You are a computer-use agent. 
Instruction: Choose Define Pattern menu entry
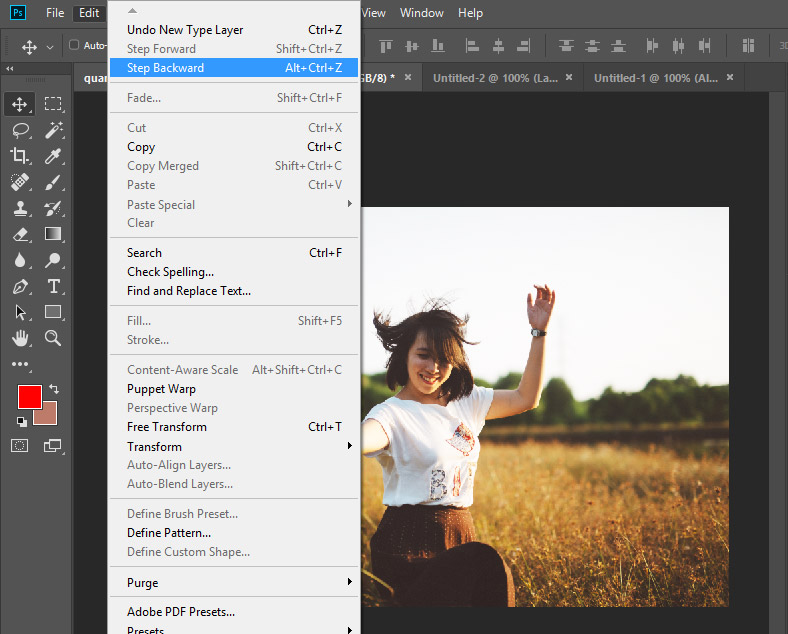234,533
